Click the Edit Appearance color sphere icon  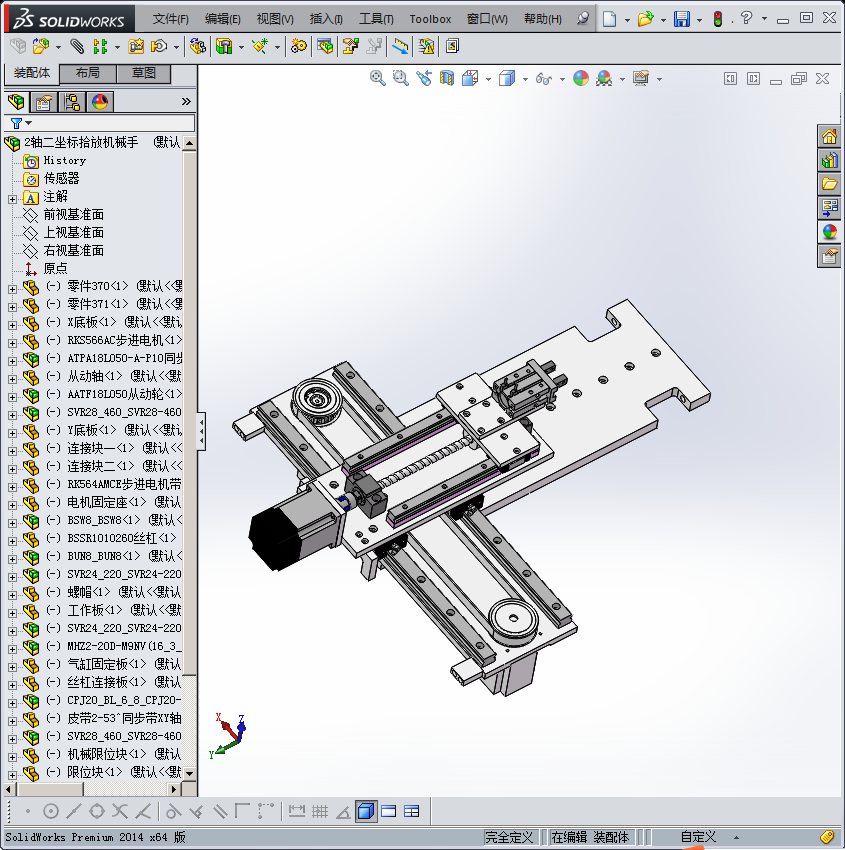point(581,79)
